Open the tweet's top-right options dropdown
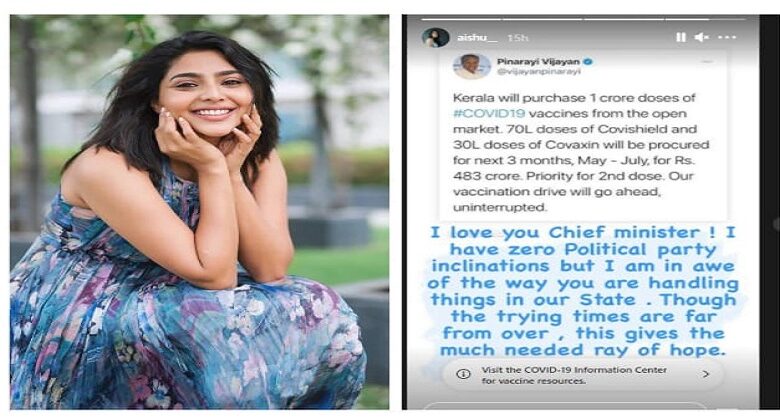 (707, 62)
